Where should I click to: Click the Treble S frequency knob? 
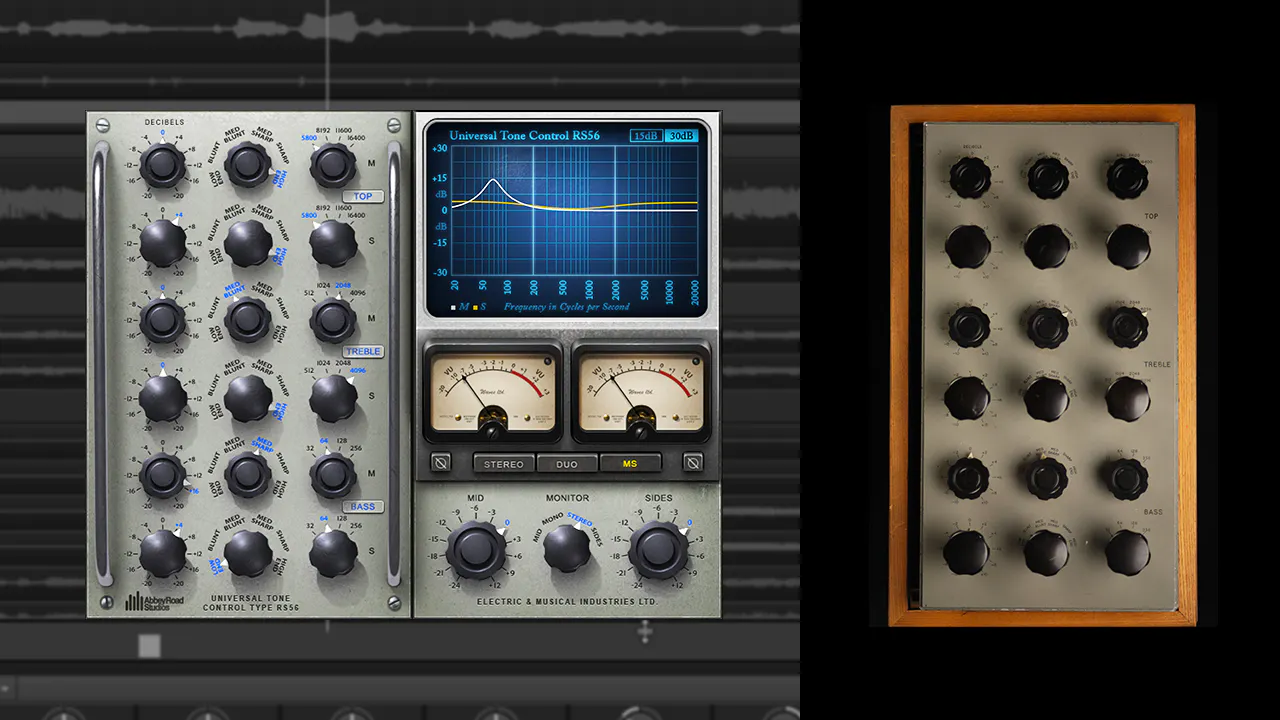pos(333,398)
